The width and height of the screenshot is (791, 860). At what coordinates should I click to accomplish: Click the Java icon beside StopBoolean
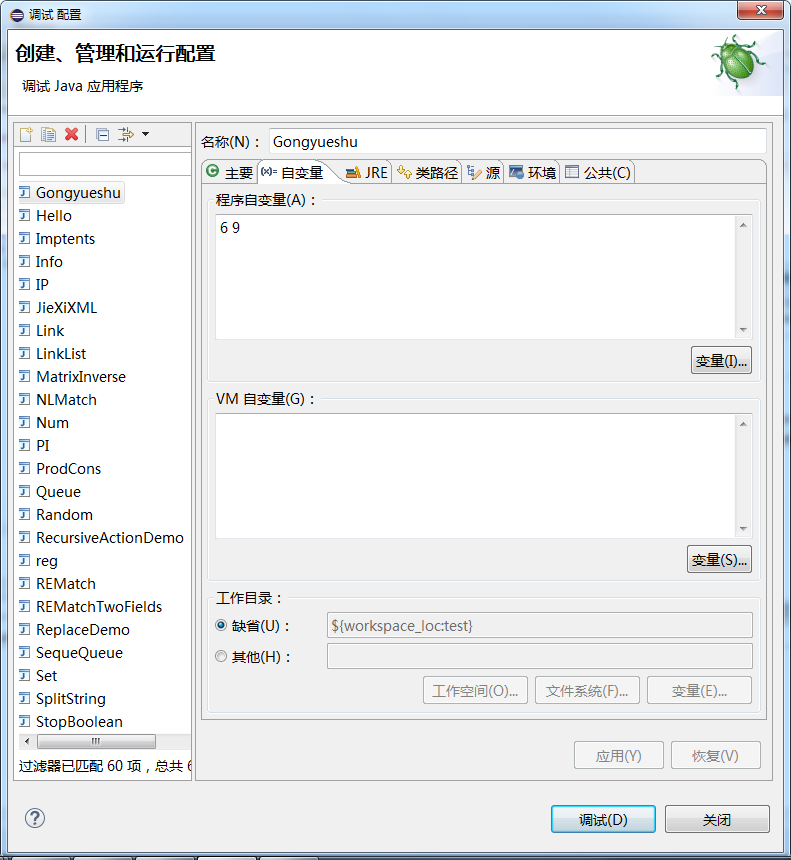[x=25, y=721]
